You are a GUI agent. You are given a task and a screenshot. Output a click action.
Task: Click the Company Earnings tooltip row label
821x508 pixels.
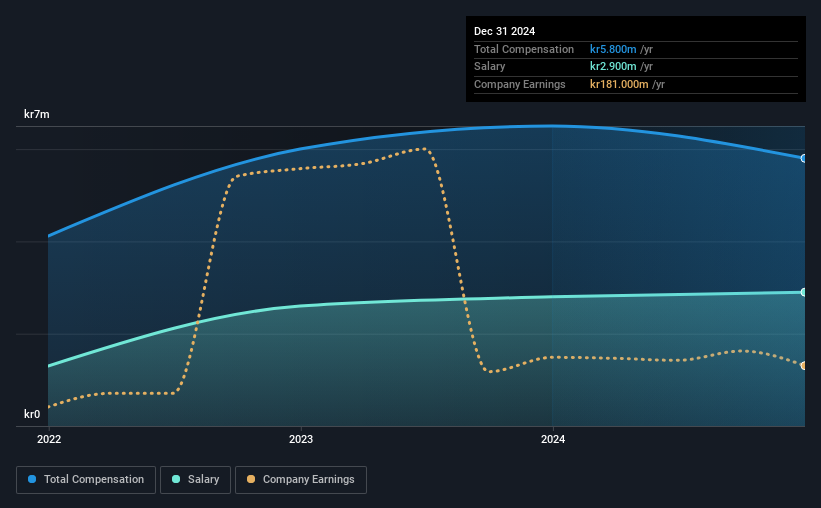[x=519, y=84]
